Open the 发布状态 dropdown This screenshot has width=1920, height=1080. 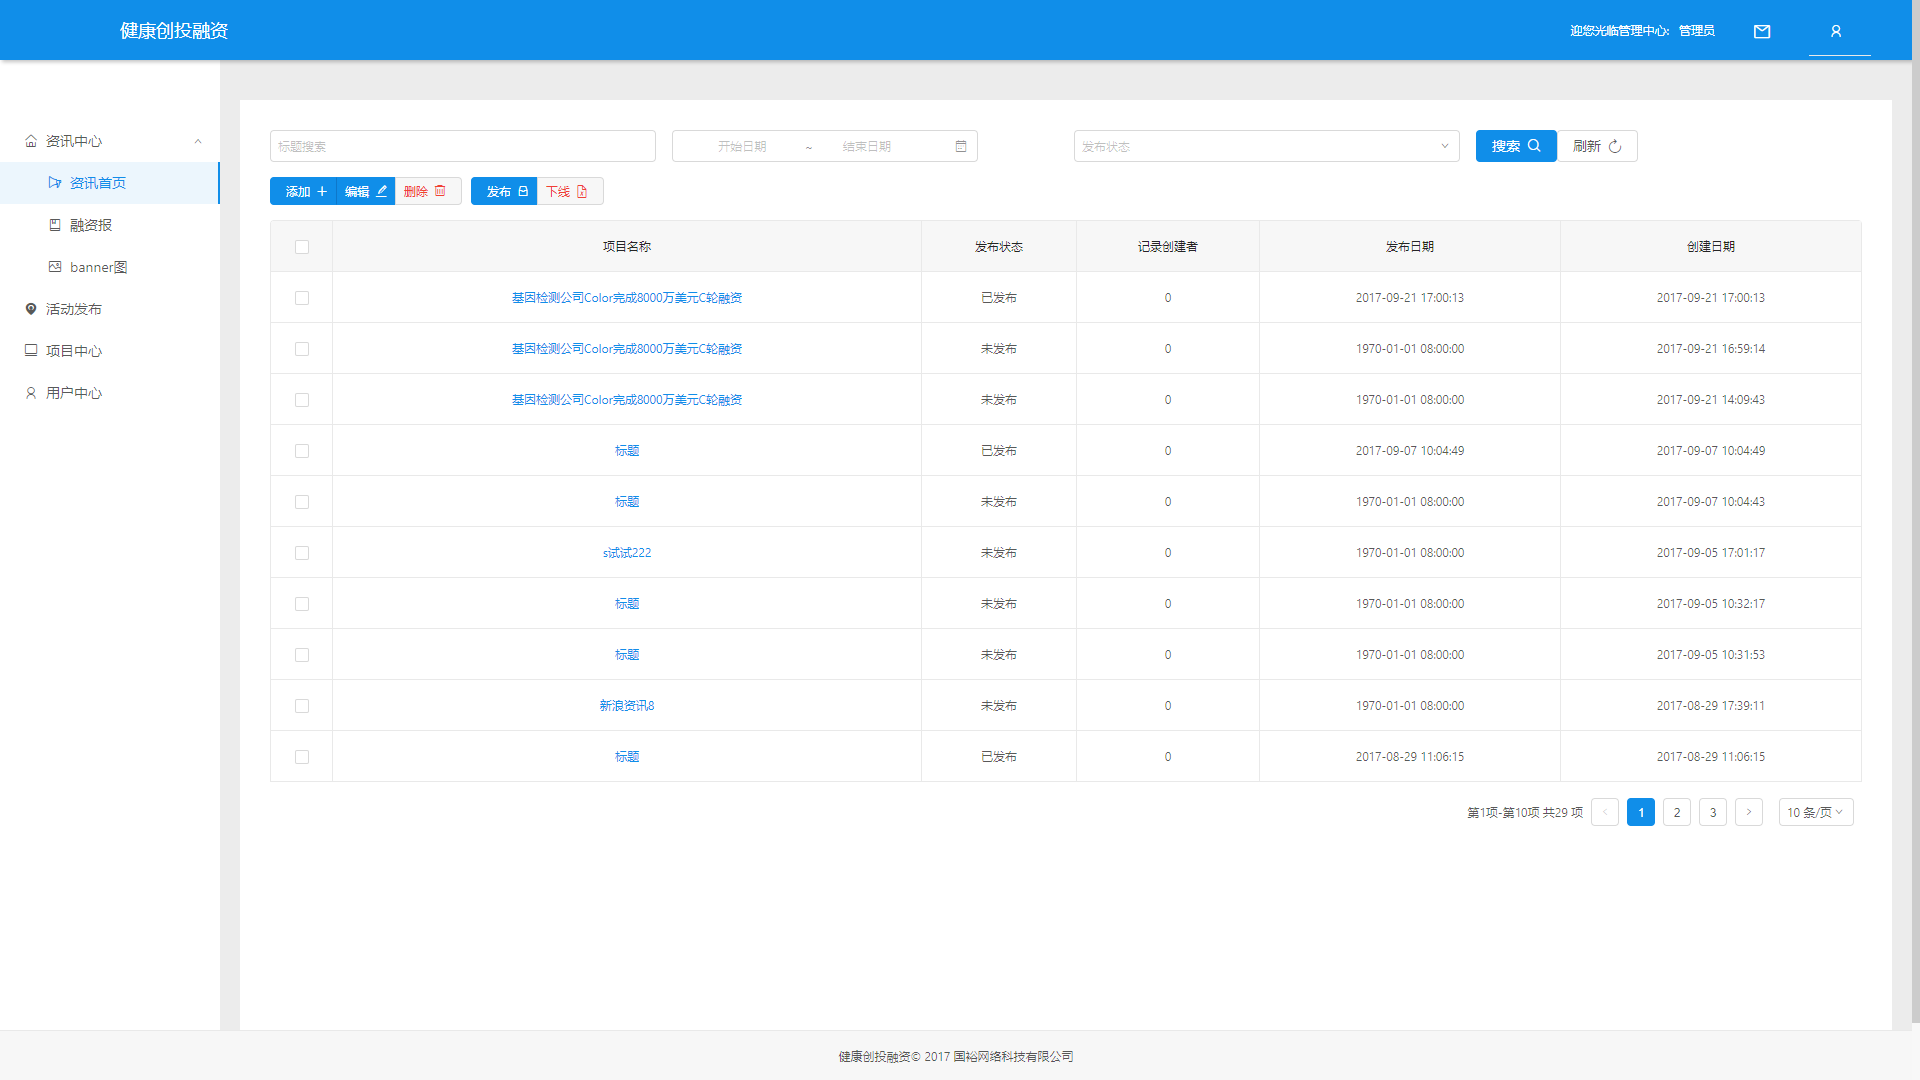(x=1266, y=146)
